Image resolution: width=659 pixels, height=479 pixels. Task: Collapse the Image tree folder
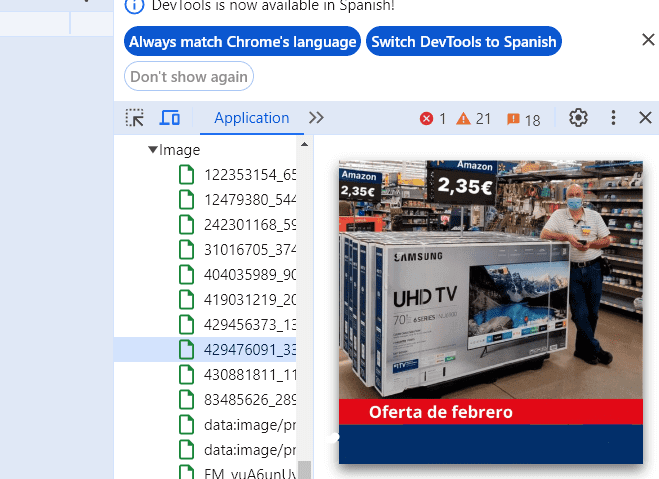(153, 149)
